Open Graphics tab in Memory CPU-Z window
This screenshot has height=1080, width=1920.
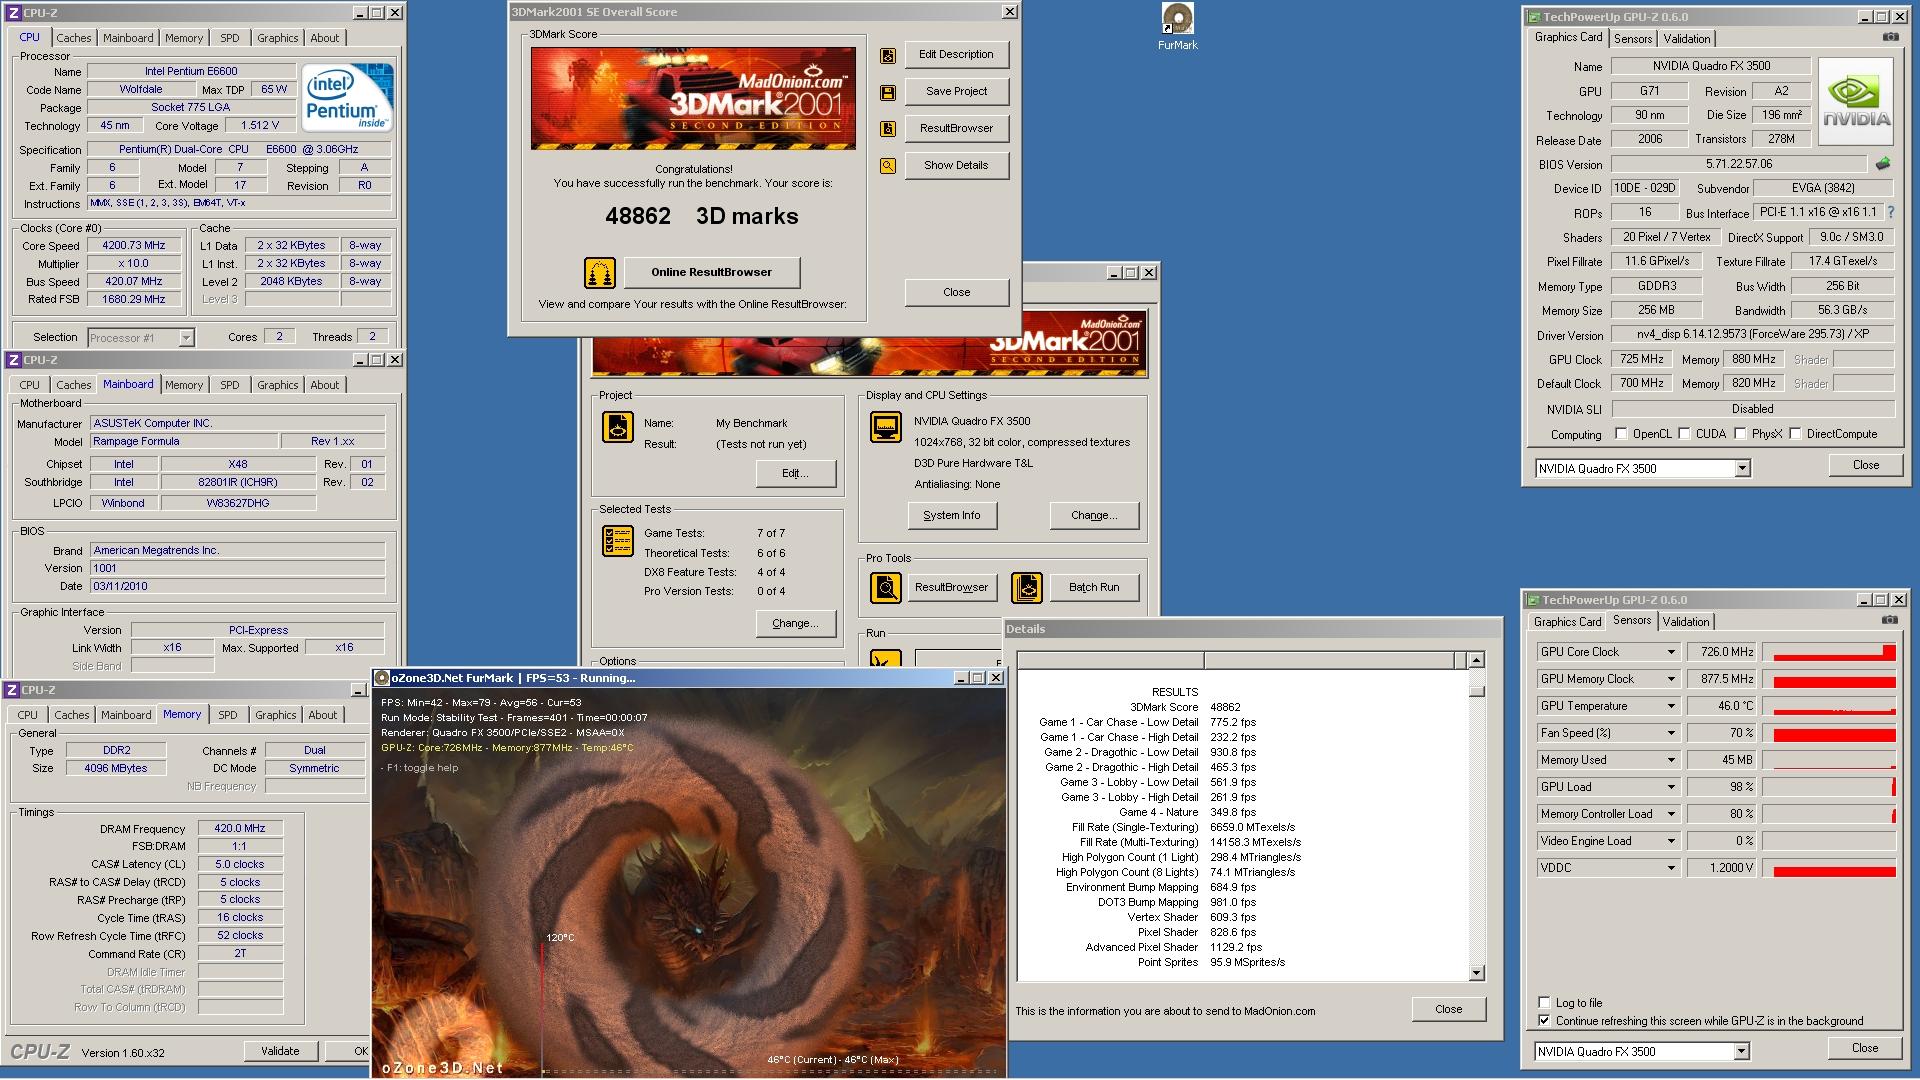(x=275, y=715)
